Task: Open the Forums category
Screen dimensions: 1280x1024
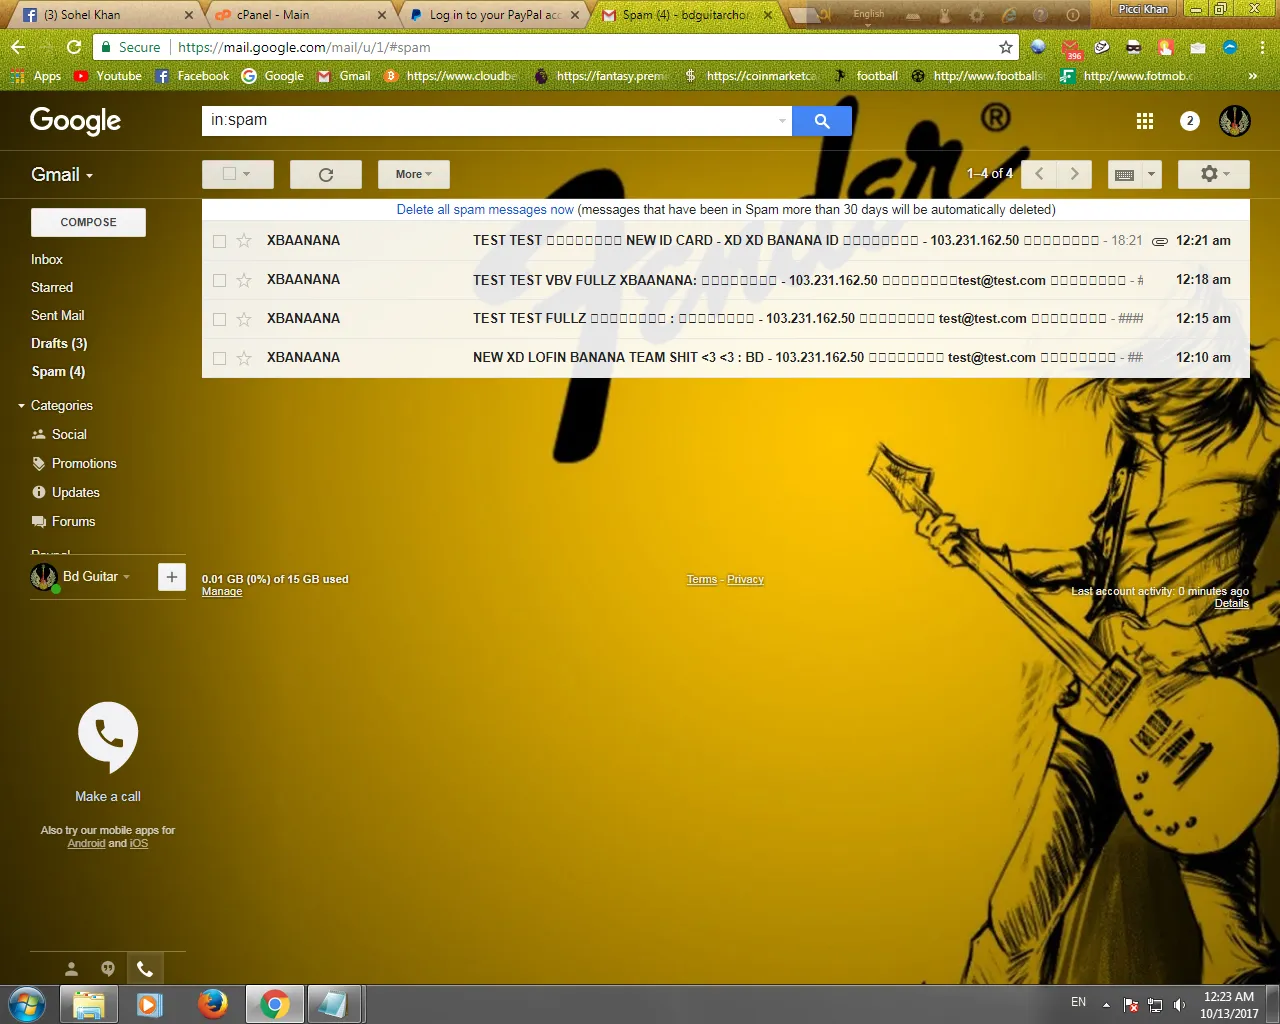Action: 73,521
